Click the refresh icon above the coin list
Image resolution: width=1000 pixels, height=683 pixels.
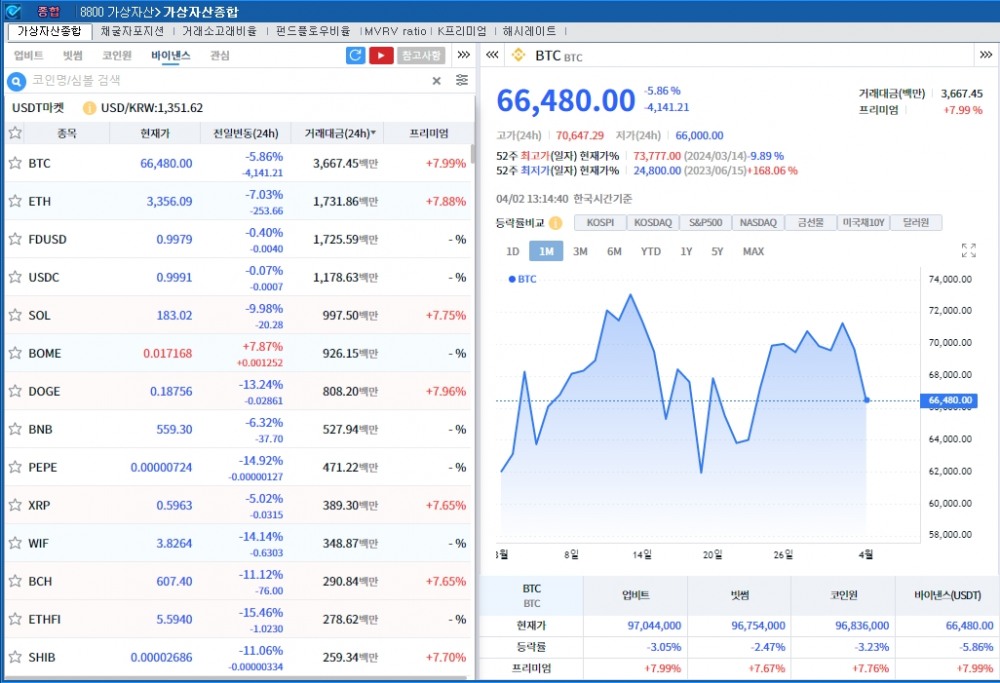click(x=355, y=55)
